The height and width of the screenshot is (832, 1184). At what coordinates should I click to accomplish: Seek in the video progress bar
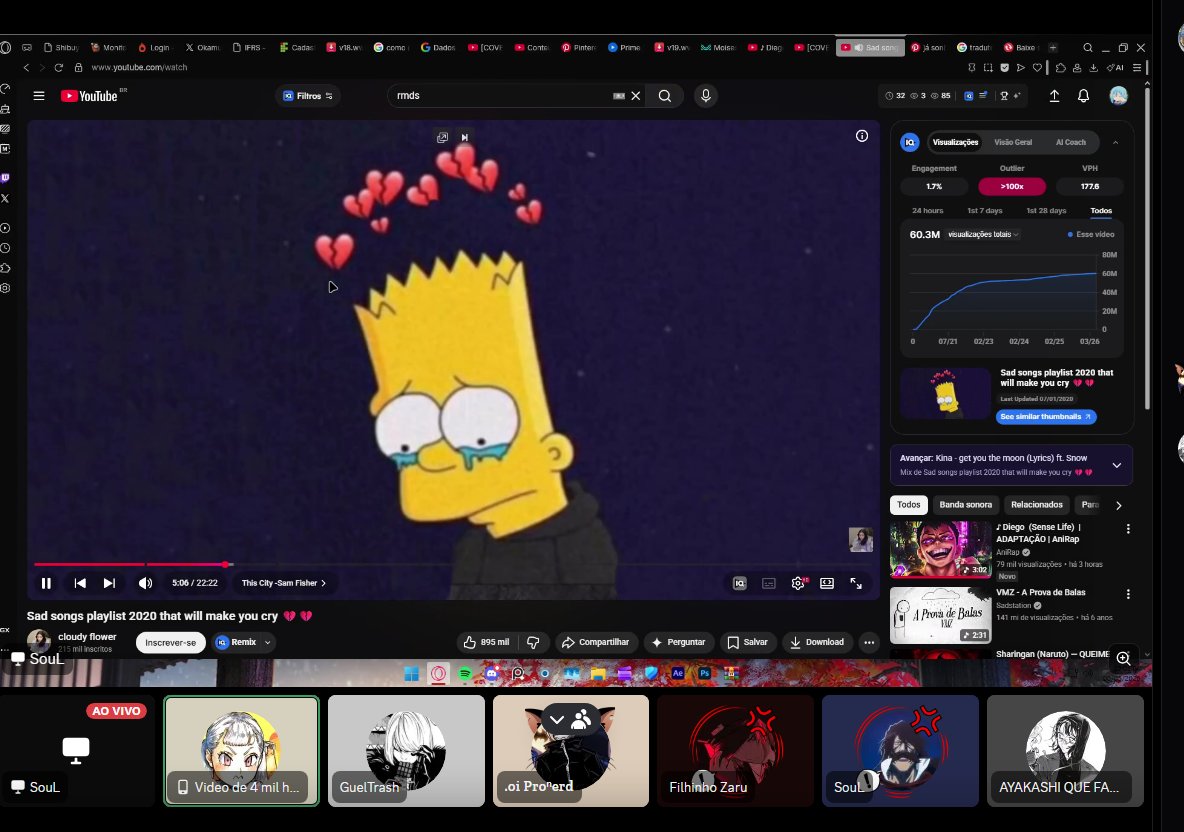[453, 564]
